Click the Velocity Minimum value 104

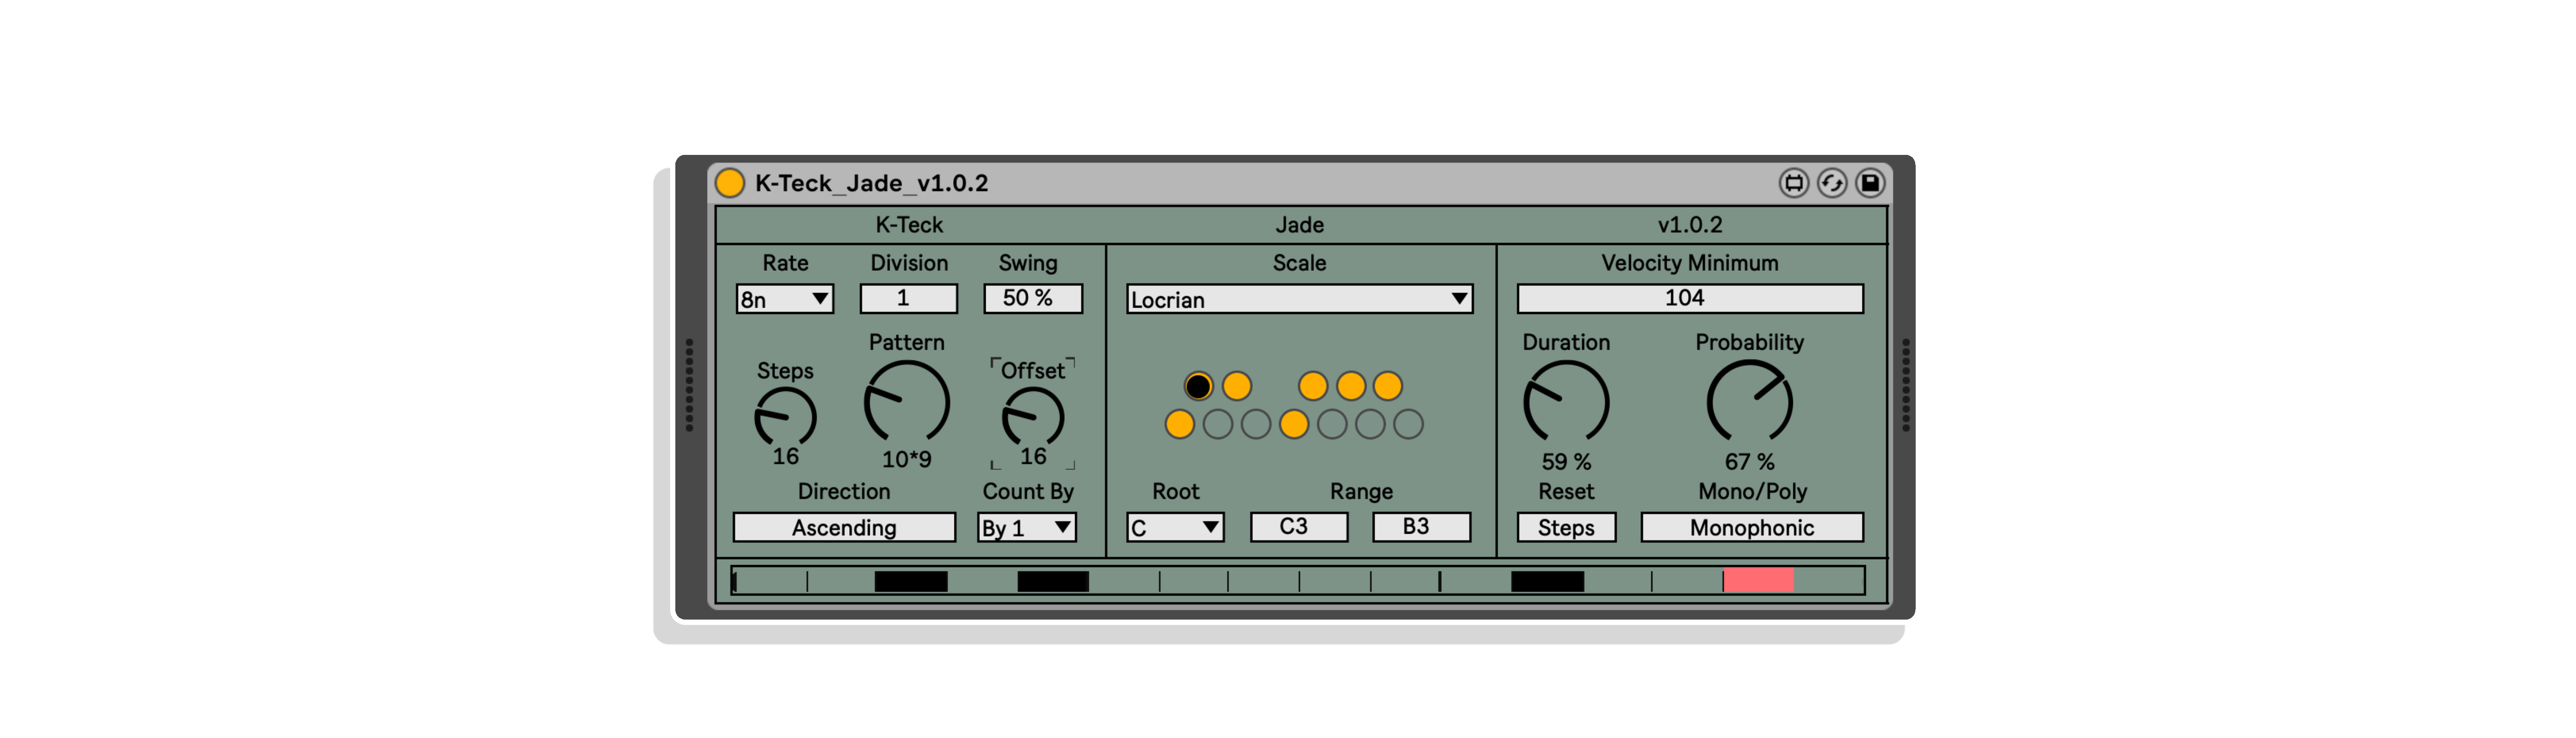1690,298
